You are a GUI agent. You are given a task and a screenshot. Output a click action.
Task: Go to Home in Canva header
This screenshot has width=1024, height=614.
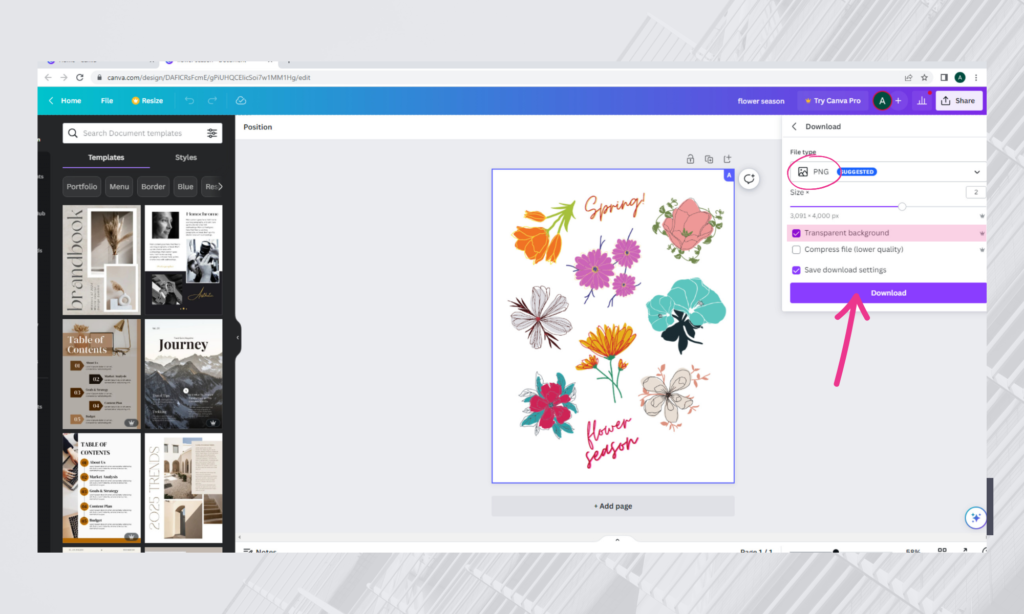coord(71,101)
